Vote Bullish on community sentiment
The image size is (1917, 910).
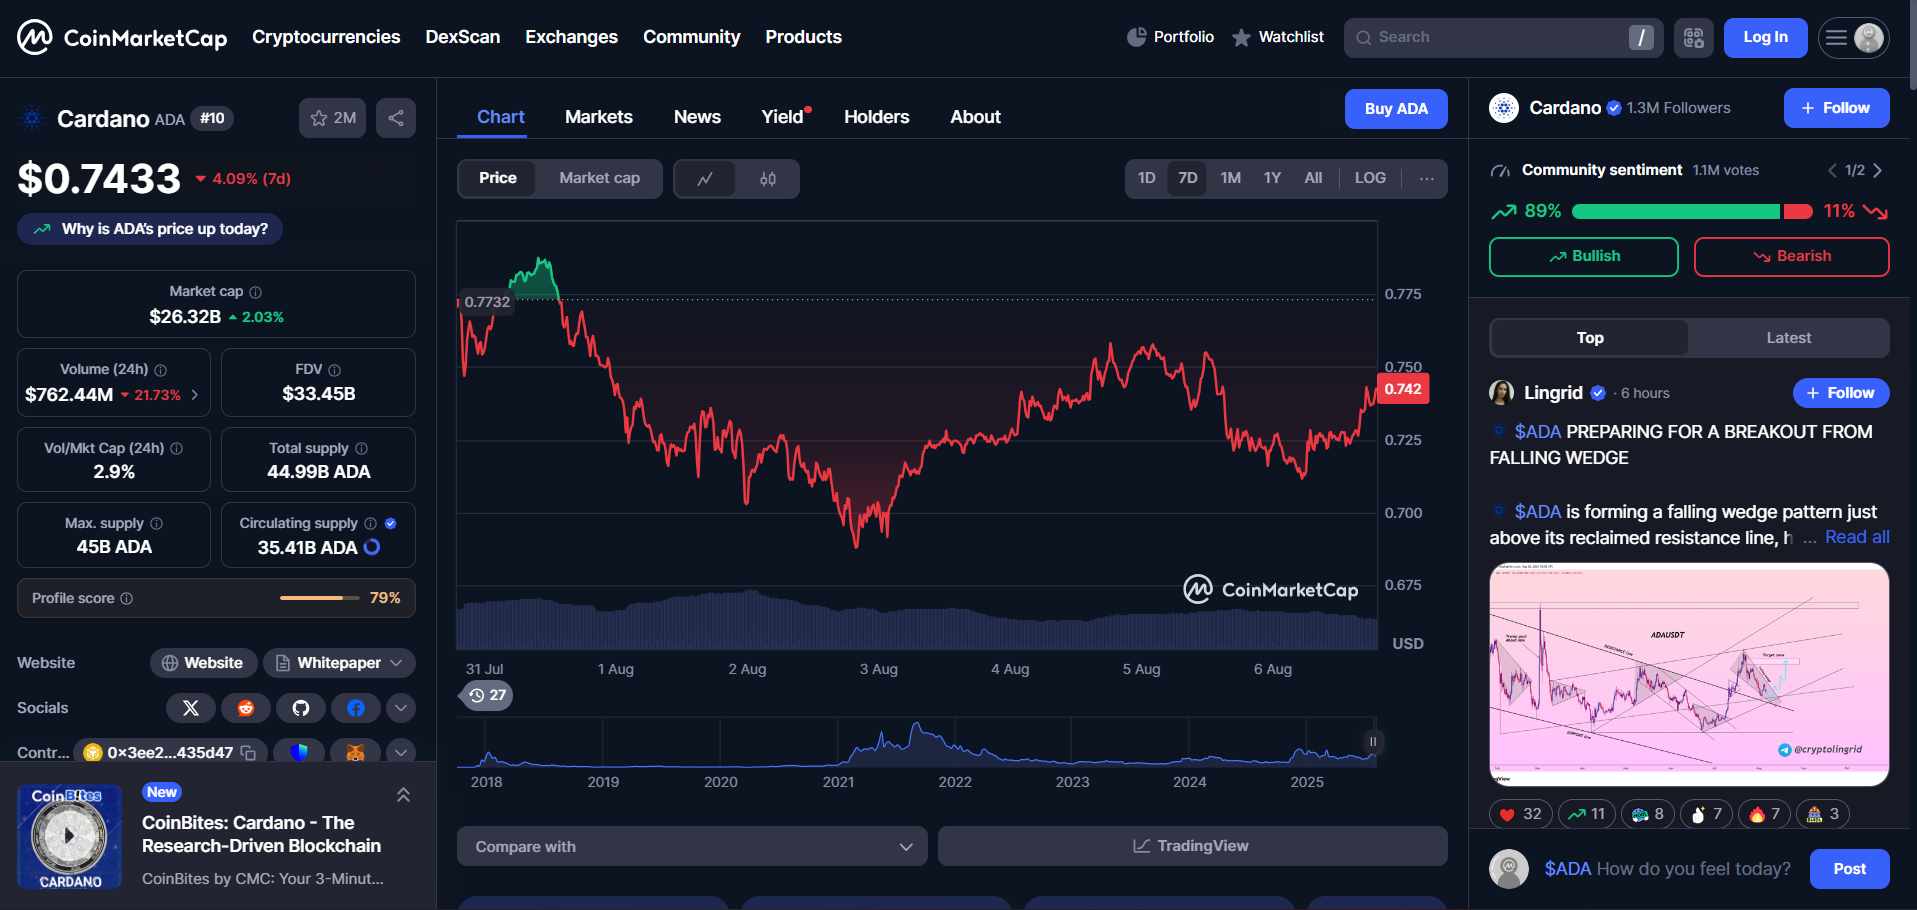coord(1583,257)
